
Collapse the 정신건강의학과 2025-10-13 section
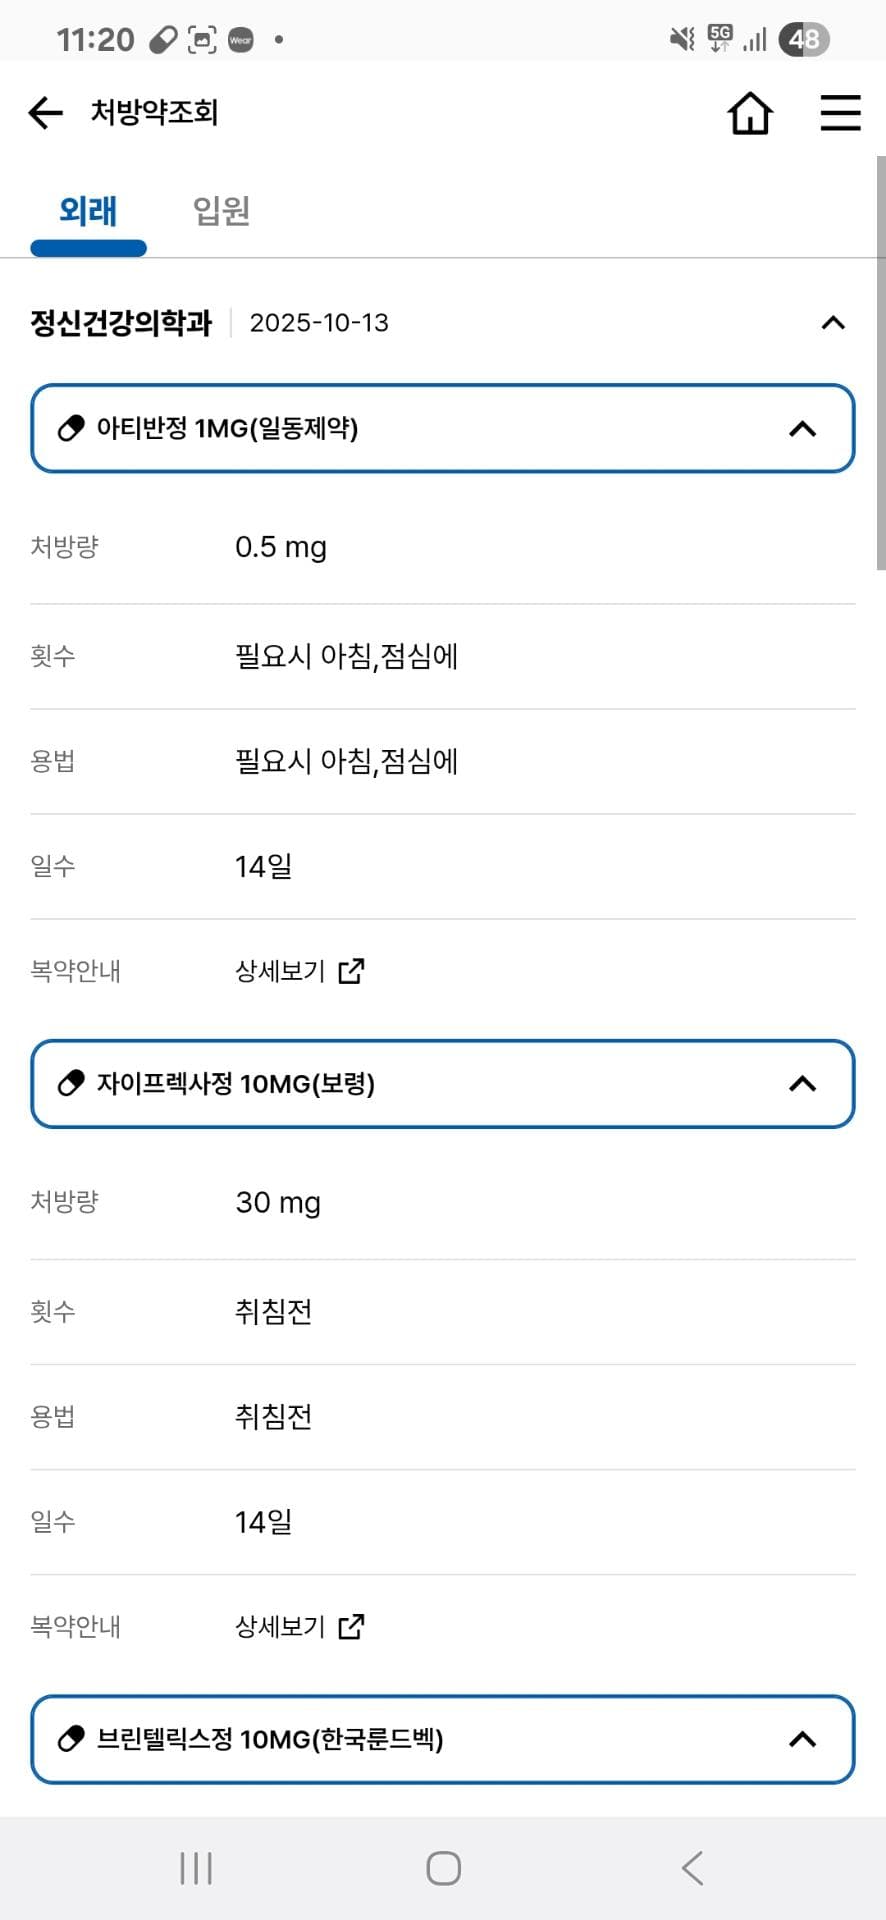832,323
